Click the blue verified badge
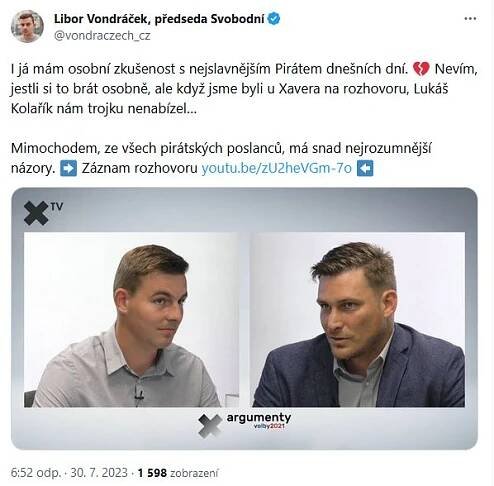 (274, 19)
